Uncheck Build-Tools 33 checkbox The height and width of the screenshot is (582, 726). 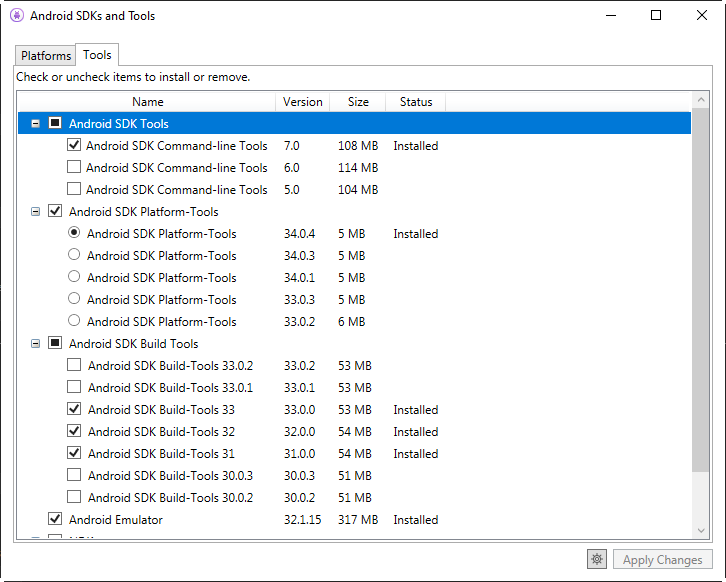pos(74,409)
